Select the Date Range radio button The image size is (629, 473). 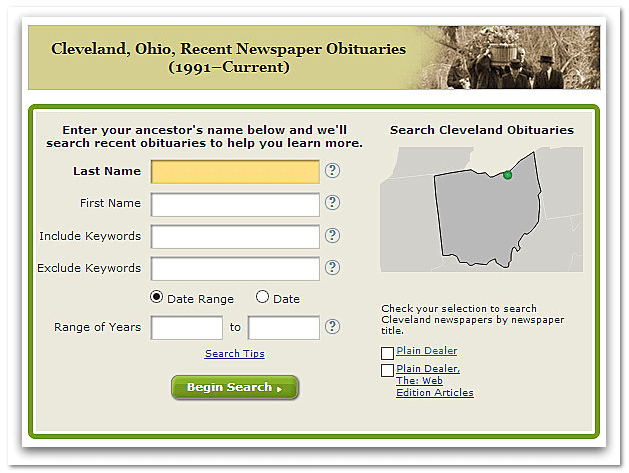(x=156, y=297)
